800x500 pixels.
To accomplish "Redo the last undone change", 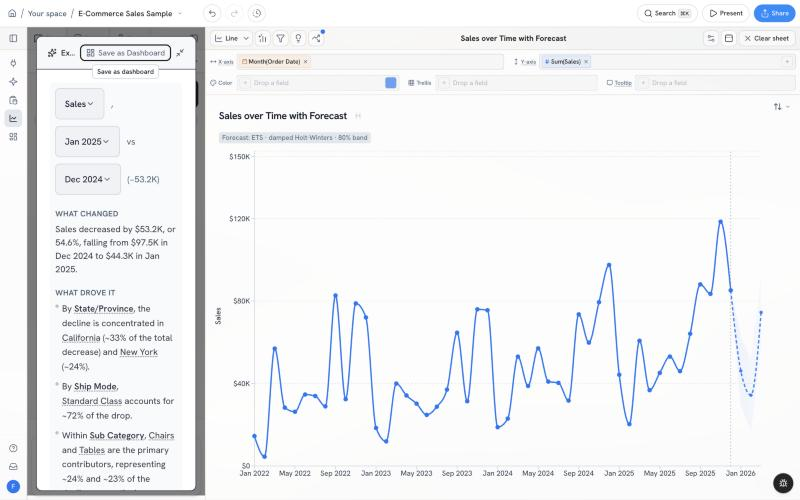I will point(234,13).
